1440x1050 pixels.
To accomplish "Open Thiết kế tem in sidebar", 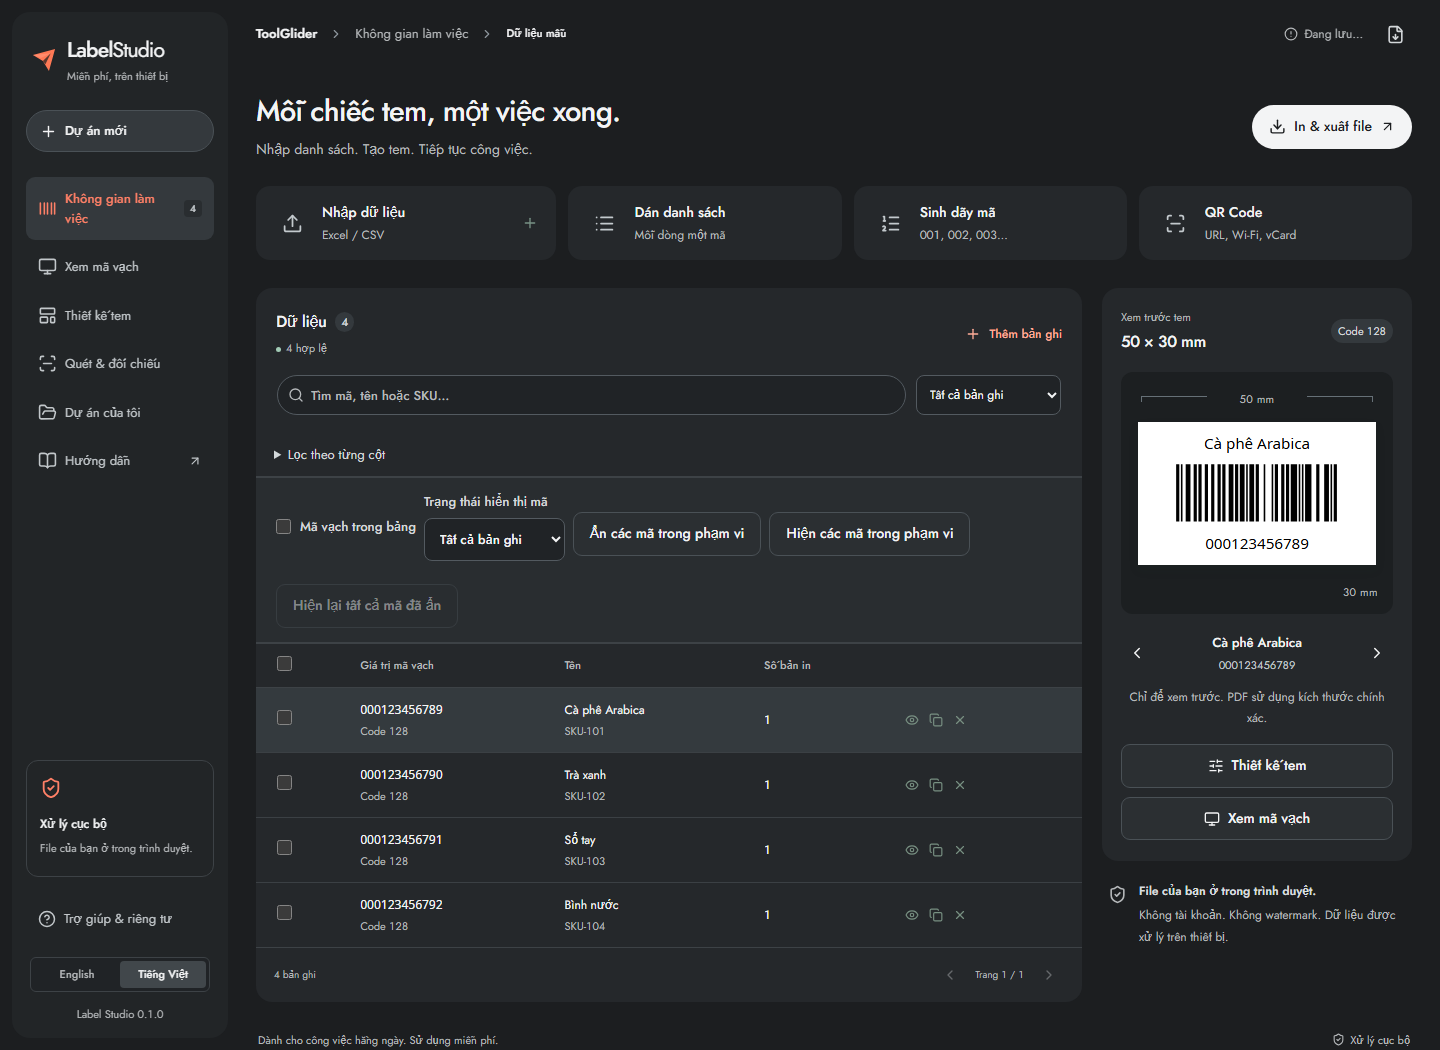I will tap(120, 316).
